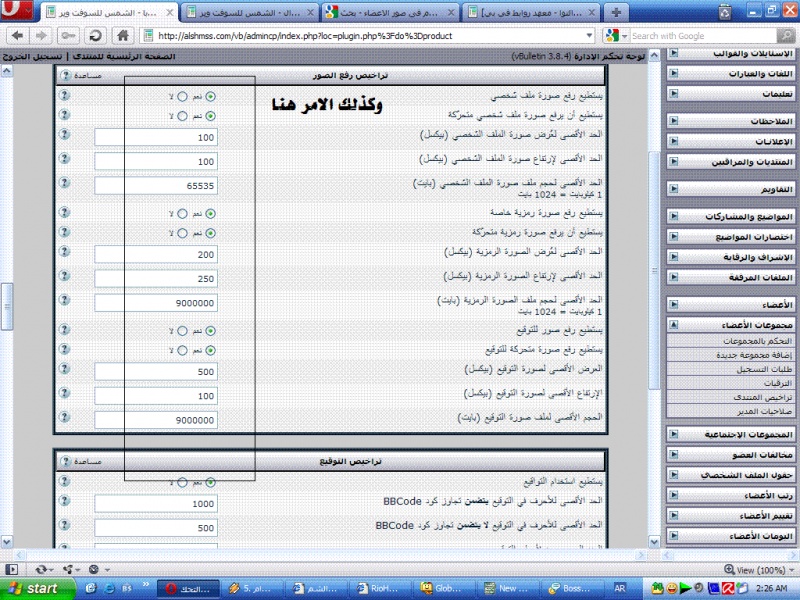Click help icon in تراخيص رفع الصور header
Screen dimensions: 800x600
[x=65, y=76]
